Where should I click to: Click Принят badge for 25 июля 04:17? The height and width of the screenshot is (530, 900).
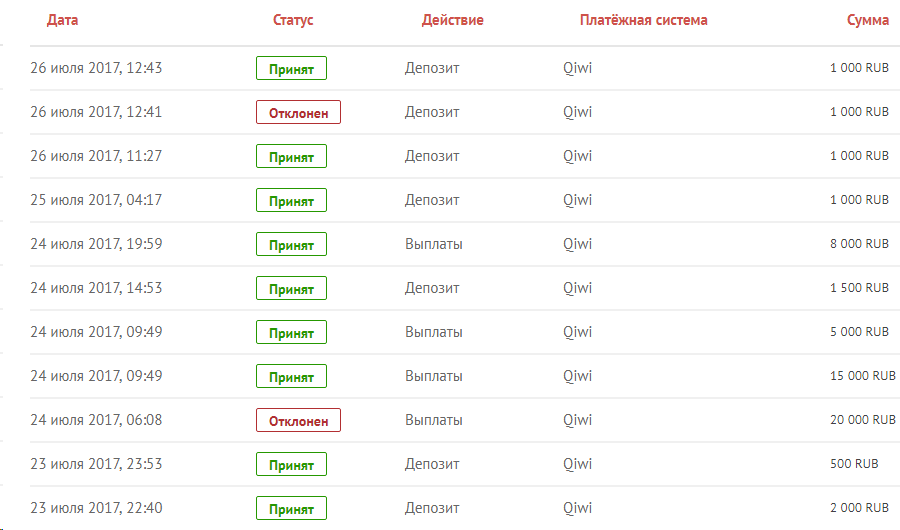click(x=292, y=200)
